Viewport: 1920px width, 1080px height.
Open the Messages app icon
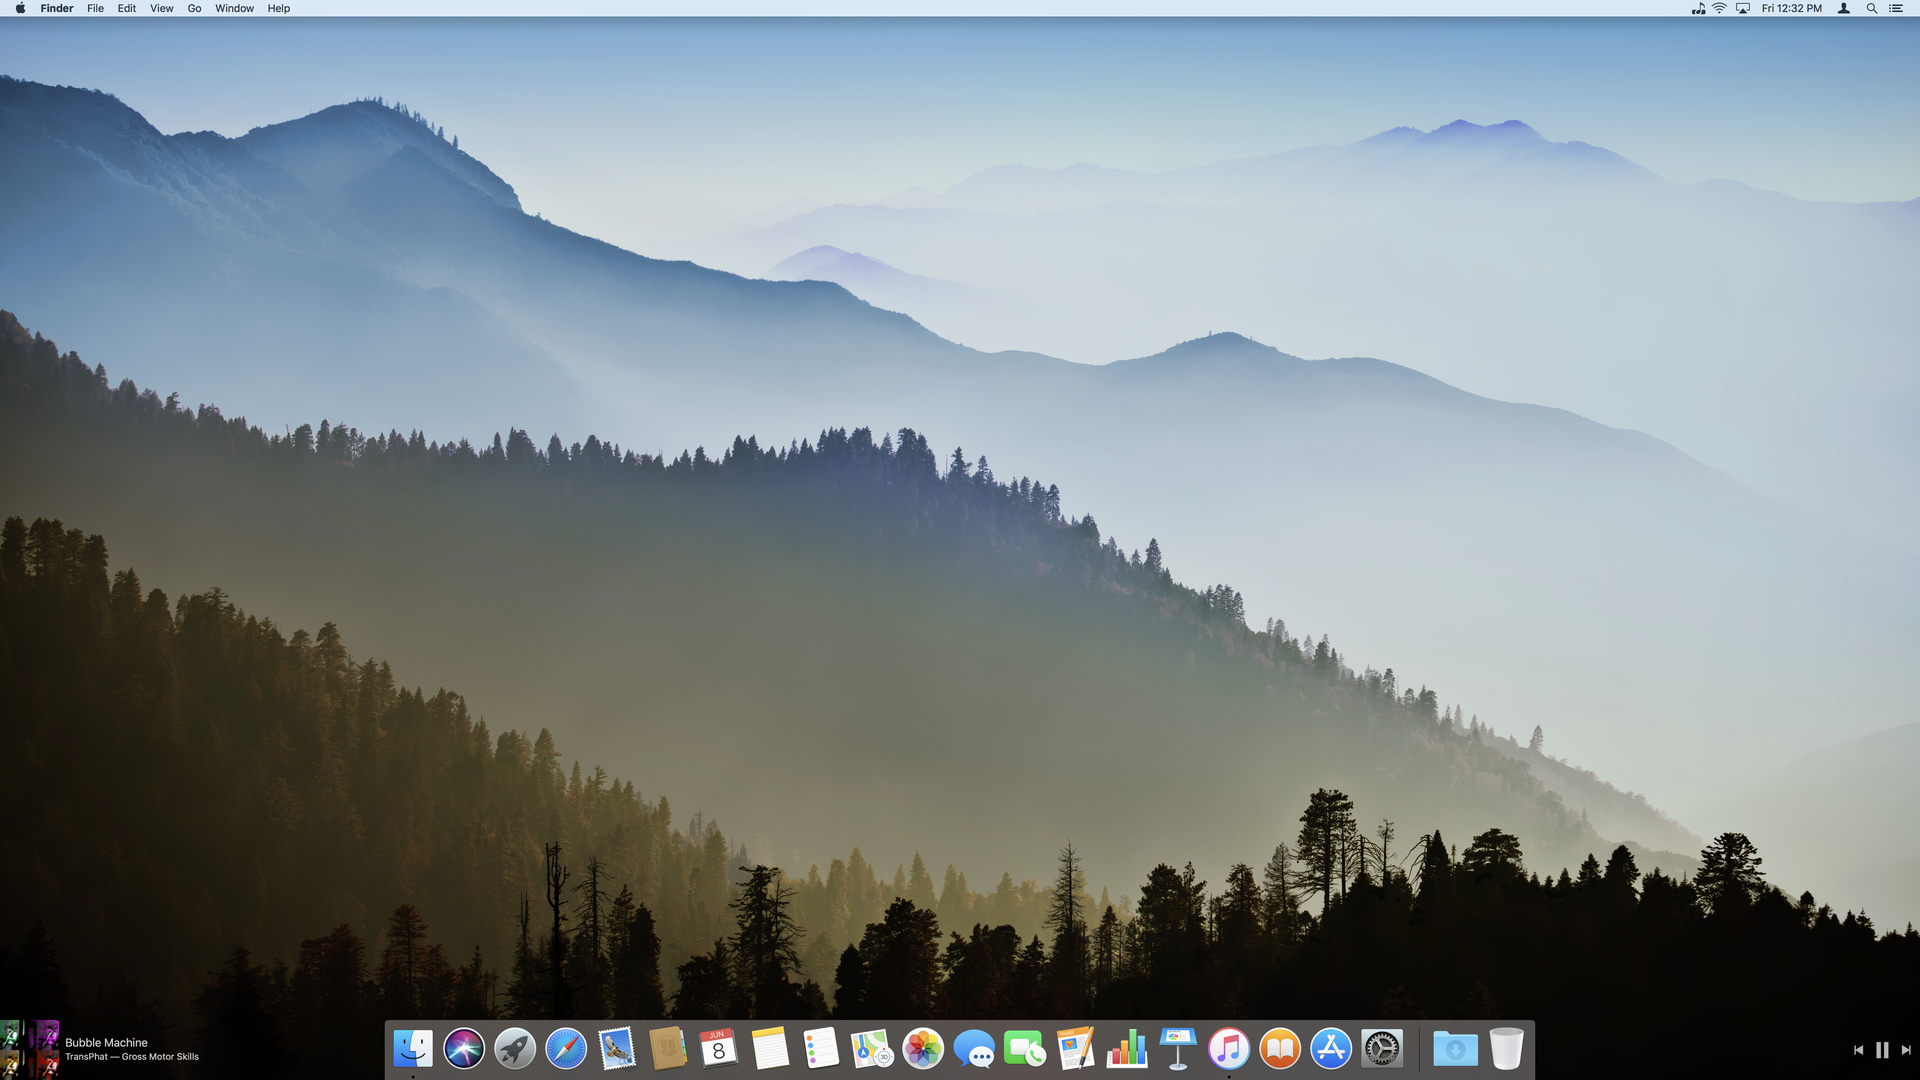point(974,1049)
